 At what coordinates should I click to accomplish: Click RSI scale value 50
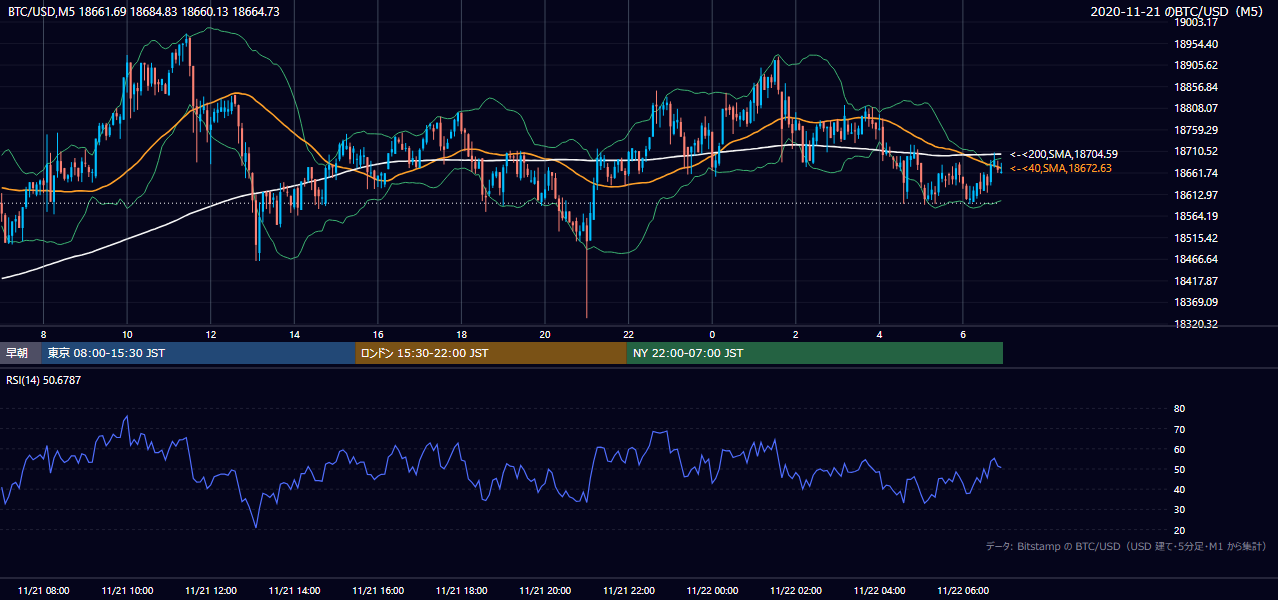point(1179,469)
